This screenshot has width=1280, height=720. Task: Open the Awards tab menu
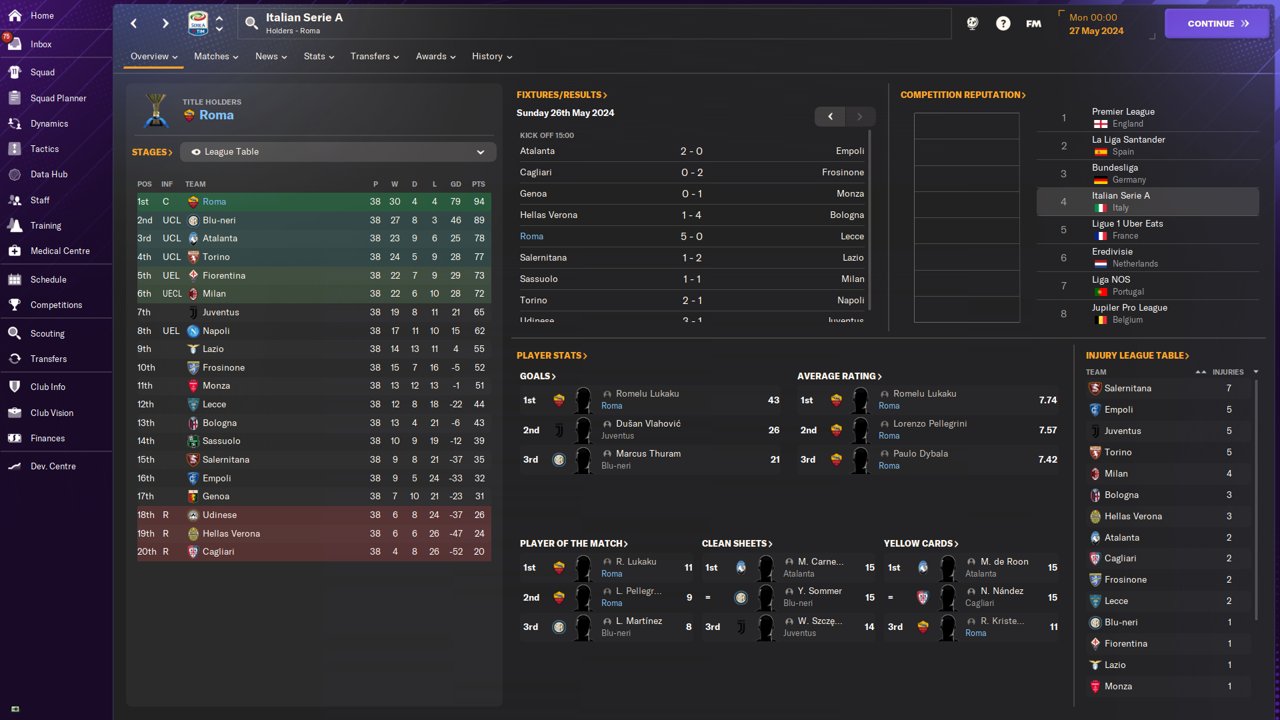[x=436, y=56]
